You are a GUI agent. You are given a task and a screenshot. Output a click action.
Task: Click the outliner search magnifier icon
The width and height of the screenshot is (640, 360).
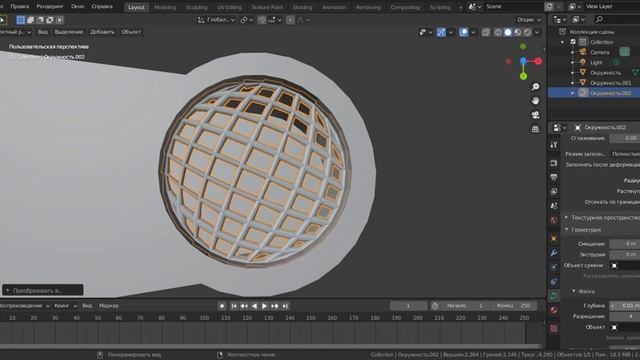pyautogui.click(x=599, y=19)
